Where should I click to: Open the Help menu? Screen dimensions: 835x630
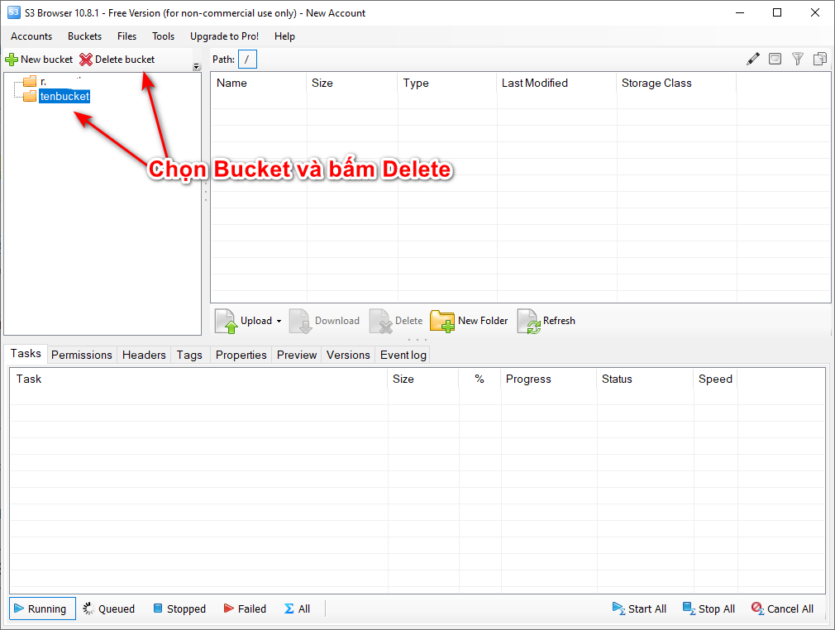pyautogui.click(x=284, y=36)
